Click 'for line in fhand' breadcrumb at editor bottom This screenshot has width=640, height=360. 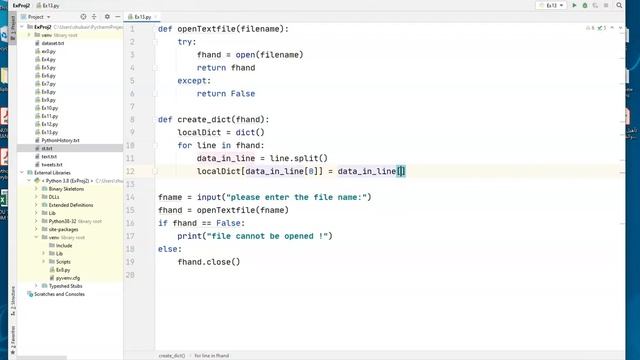tap(211, 356)
